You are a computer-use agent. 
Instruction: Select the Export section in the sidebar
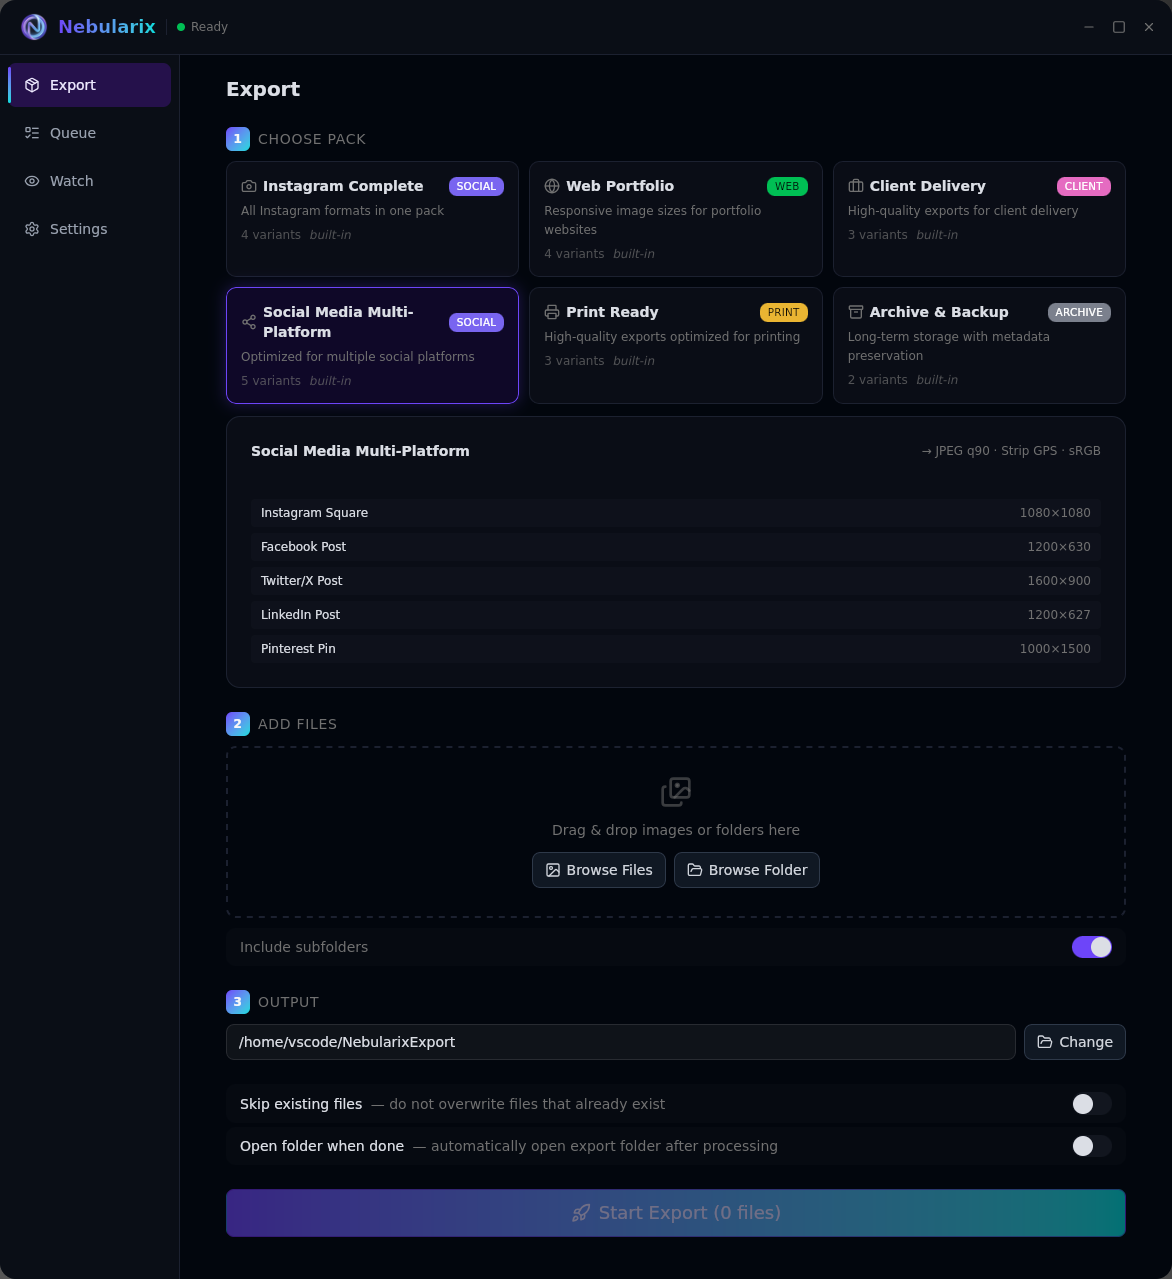pos(72,85)
